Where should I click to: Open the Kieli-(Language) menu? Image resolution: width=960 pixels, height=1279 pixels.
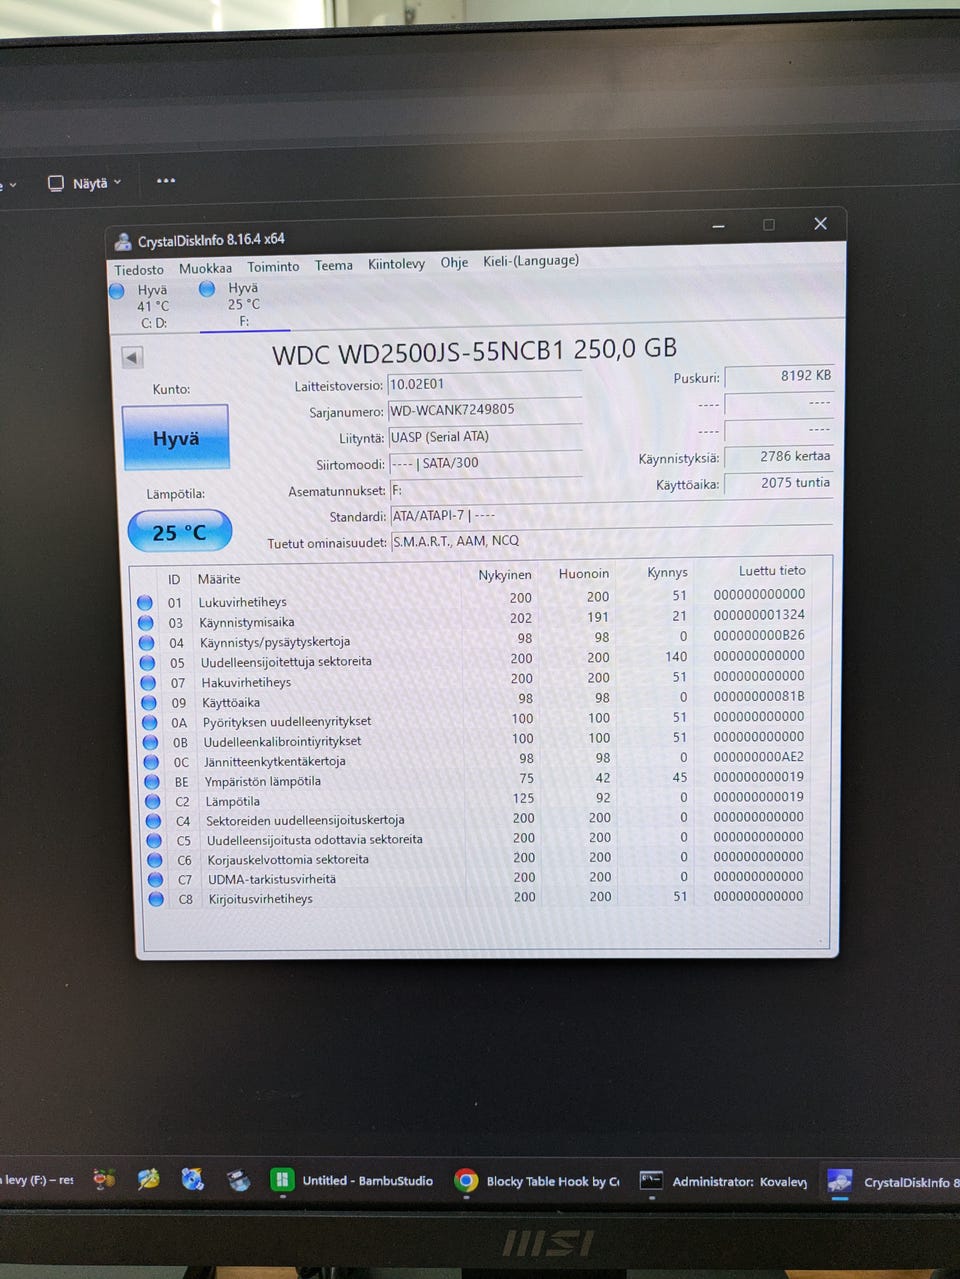[531, 261]
